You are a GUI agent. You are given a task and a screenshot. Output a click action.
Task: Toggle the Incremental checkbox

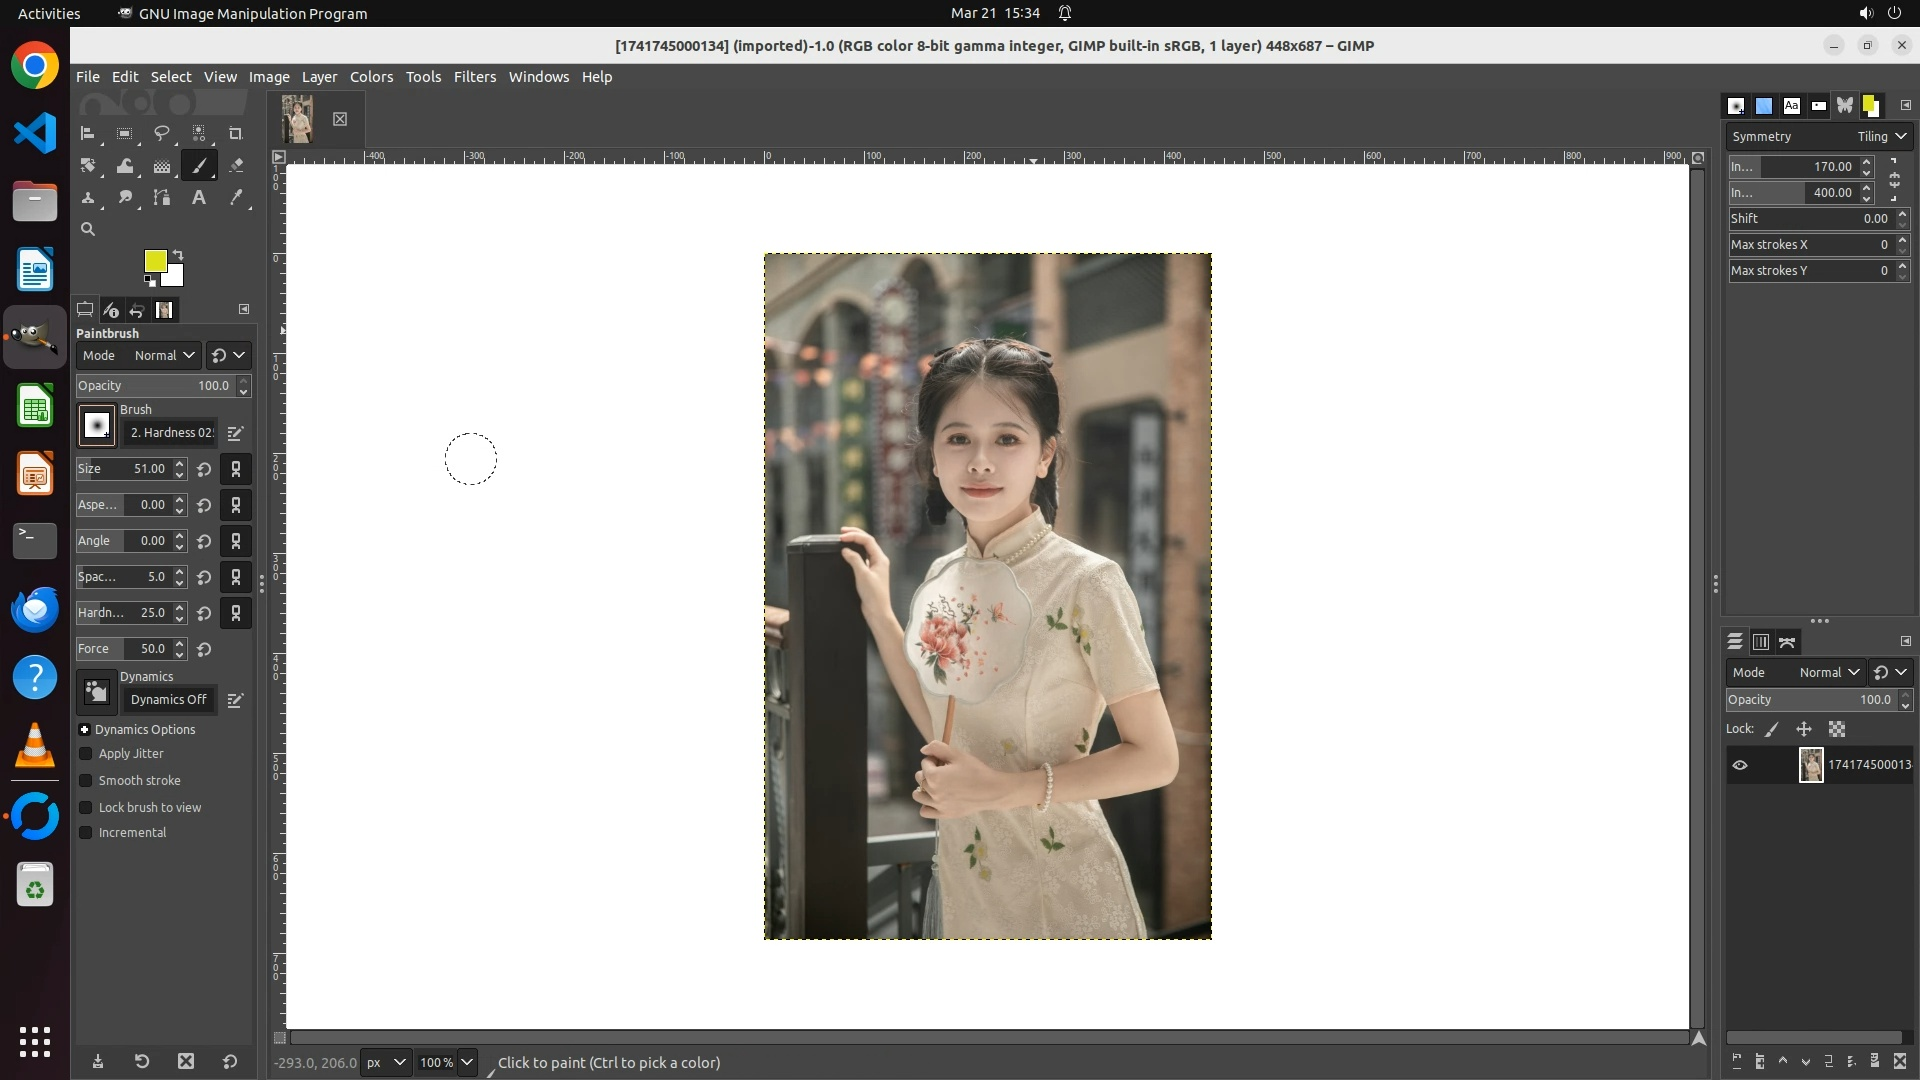[86, 833]
